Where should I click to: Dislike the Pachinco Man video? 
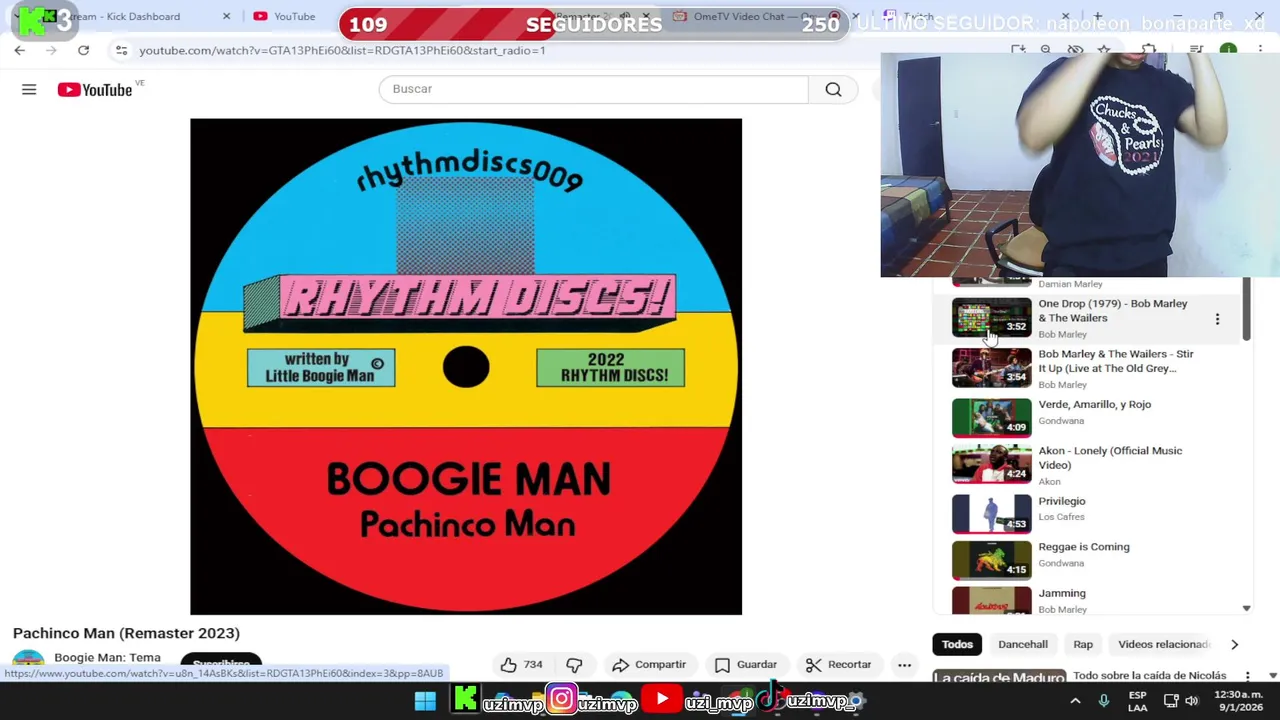(574, 664)
